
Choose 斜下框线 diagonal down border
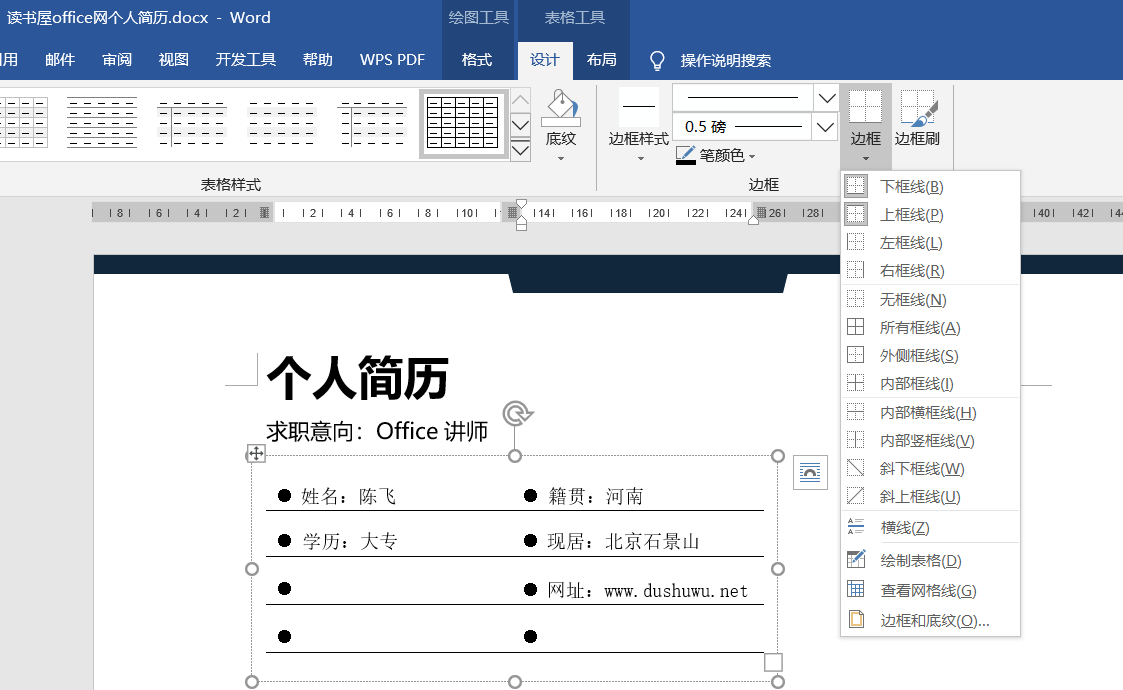tap(921, 468)
